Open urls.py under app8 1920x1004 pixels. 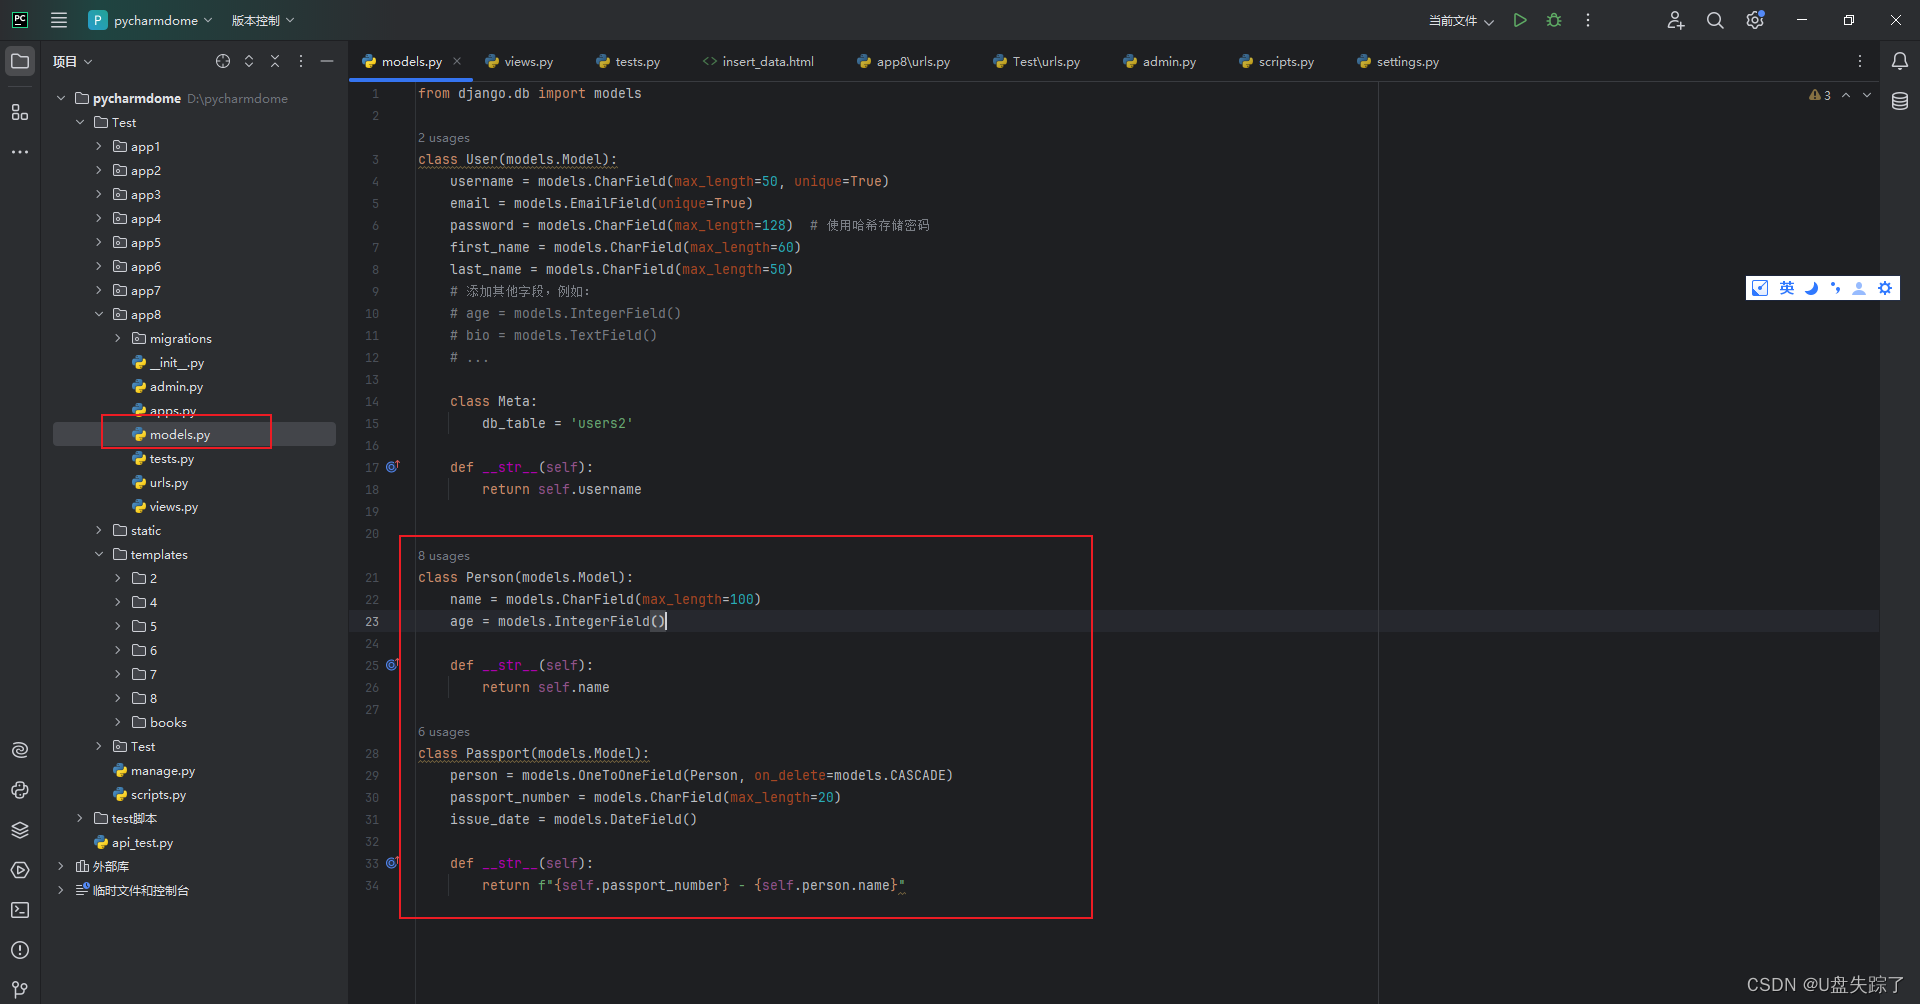click(160, 482)
